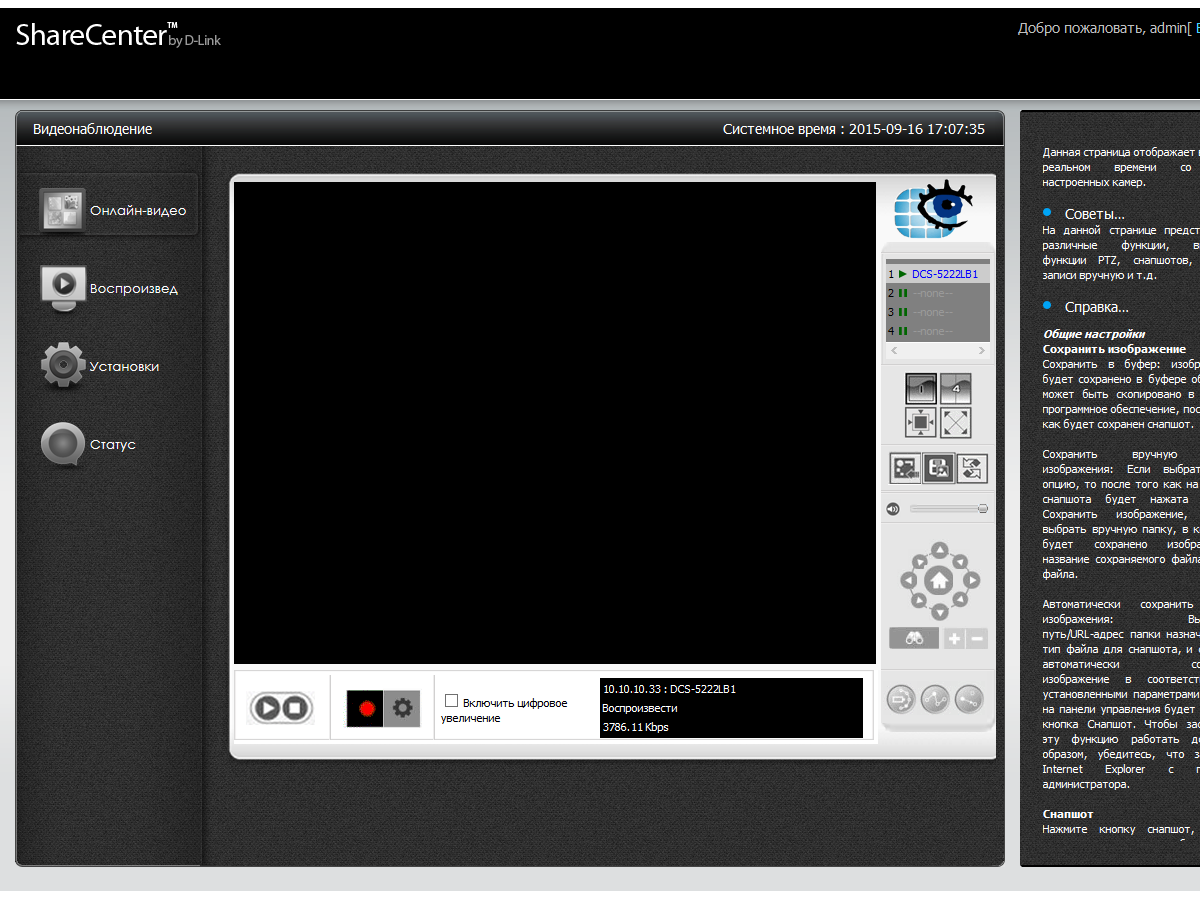Select channel 4 --none-- entry
This screenshot has height=900, width=1200.
(937, 331)
